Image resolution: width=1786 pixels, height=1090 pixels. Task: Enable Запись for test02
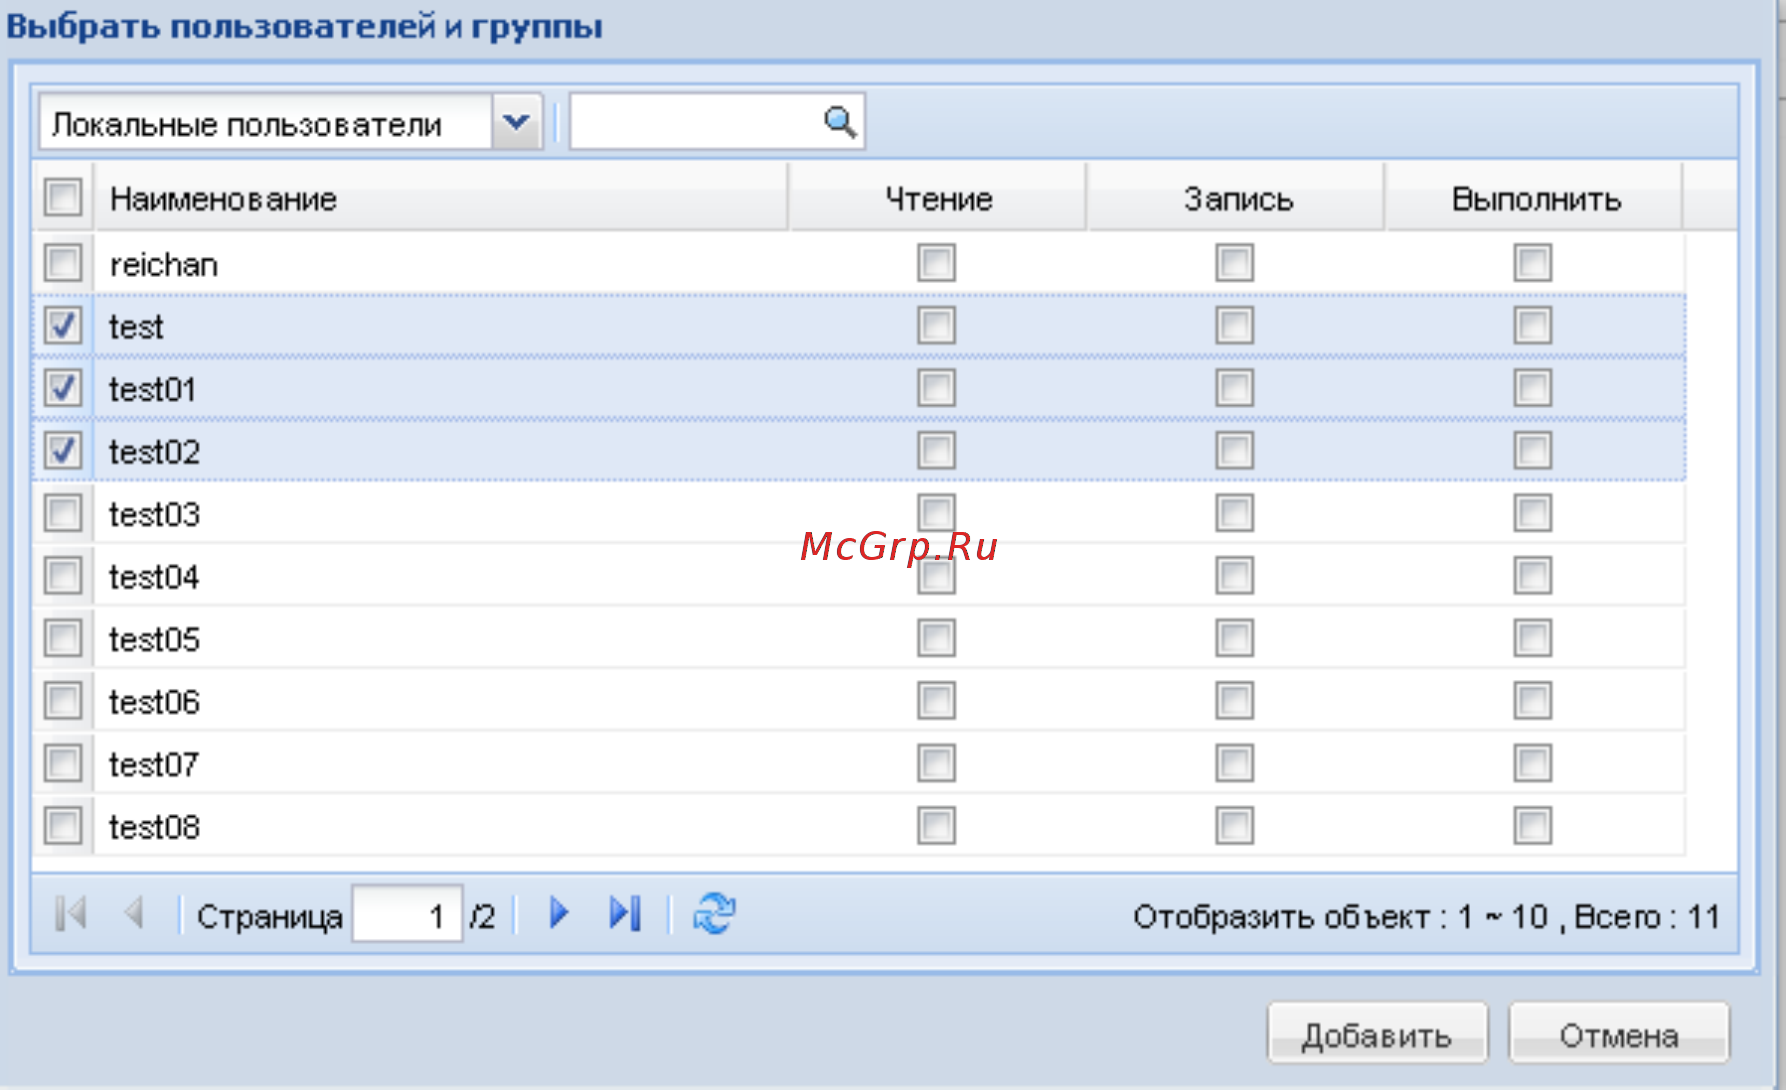(1235, 450)
